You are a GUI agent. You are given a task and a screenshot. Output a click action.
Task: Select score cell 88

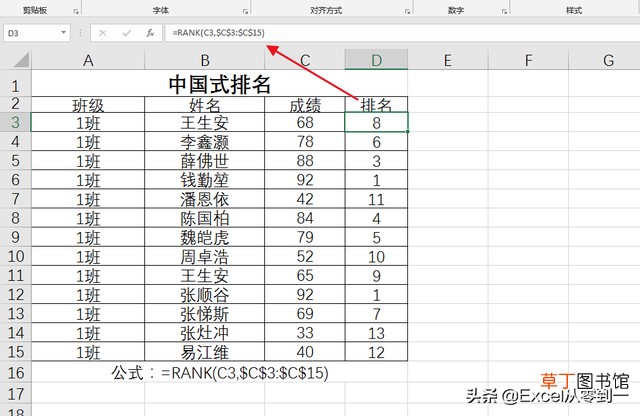[305, 161]
